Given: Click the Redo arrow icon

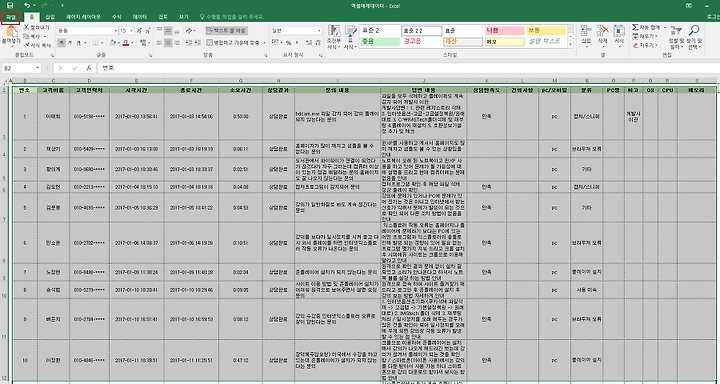Looking at the screenshot, I should [x=45, y=6].
